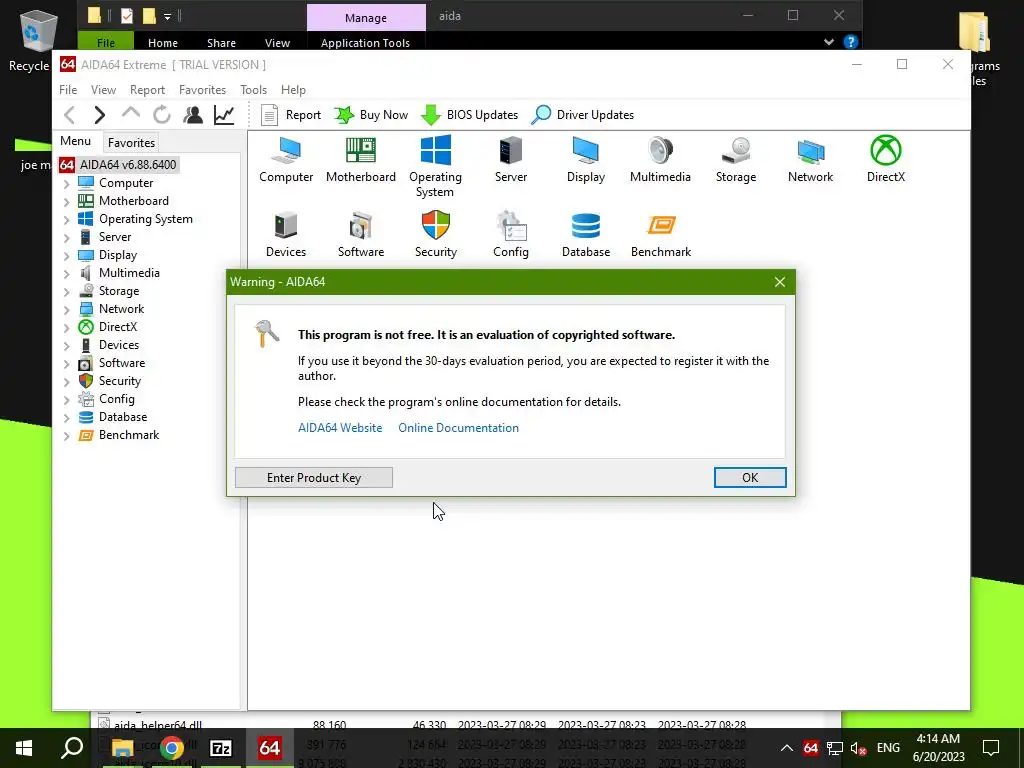Image resolution: width=1024 pixels, height=768 pixels.
Task: Open the Application Tools tab in Explorer window
Action: click(365, 42)
